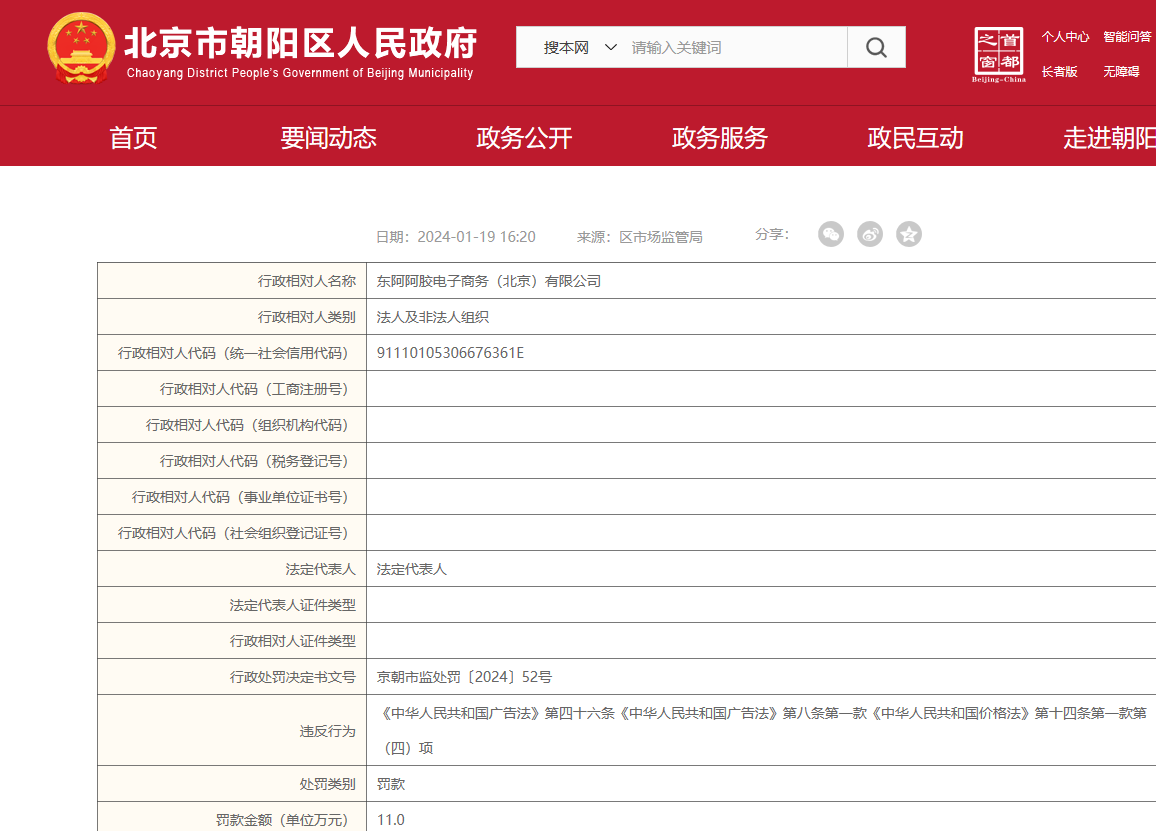Enable 无障碍 accessibility mode
Screen dimensions: 1156x831
1120,70
